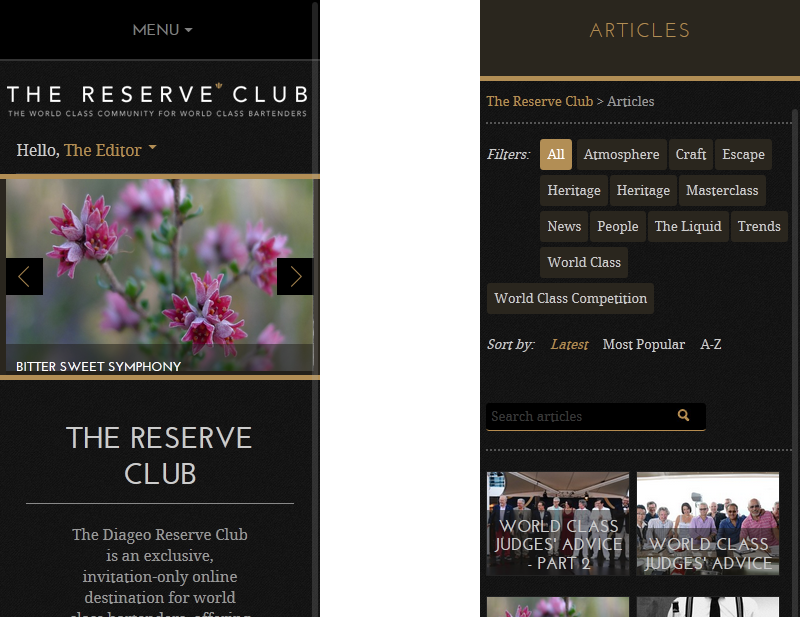The width and height of the screenshot is (800, 617).
Task: Open World Class Judges' Advice Part 2 thumbnail
Action: coord(558,524)
